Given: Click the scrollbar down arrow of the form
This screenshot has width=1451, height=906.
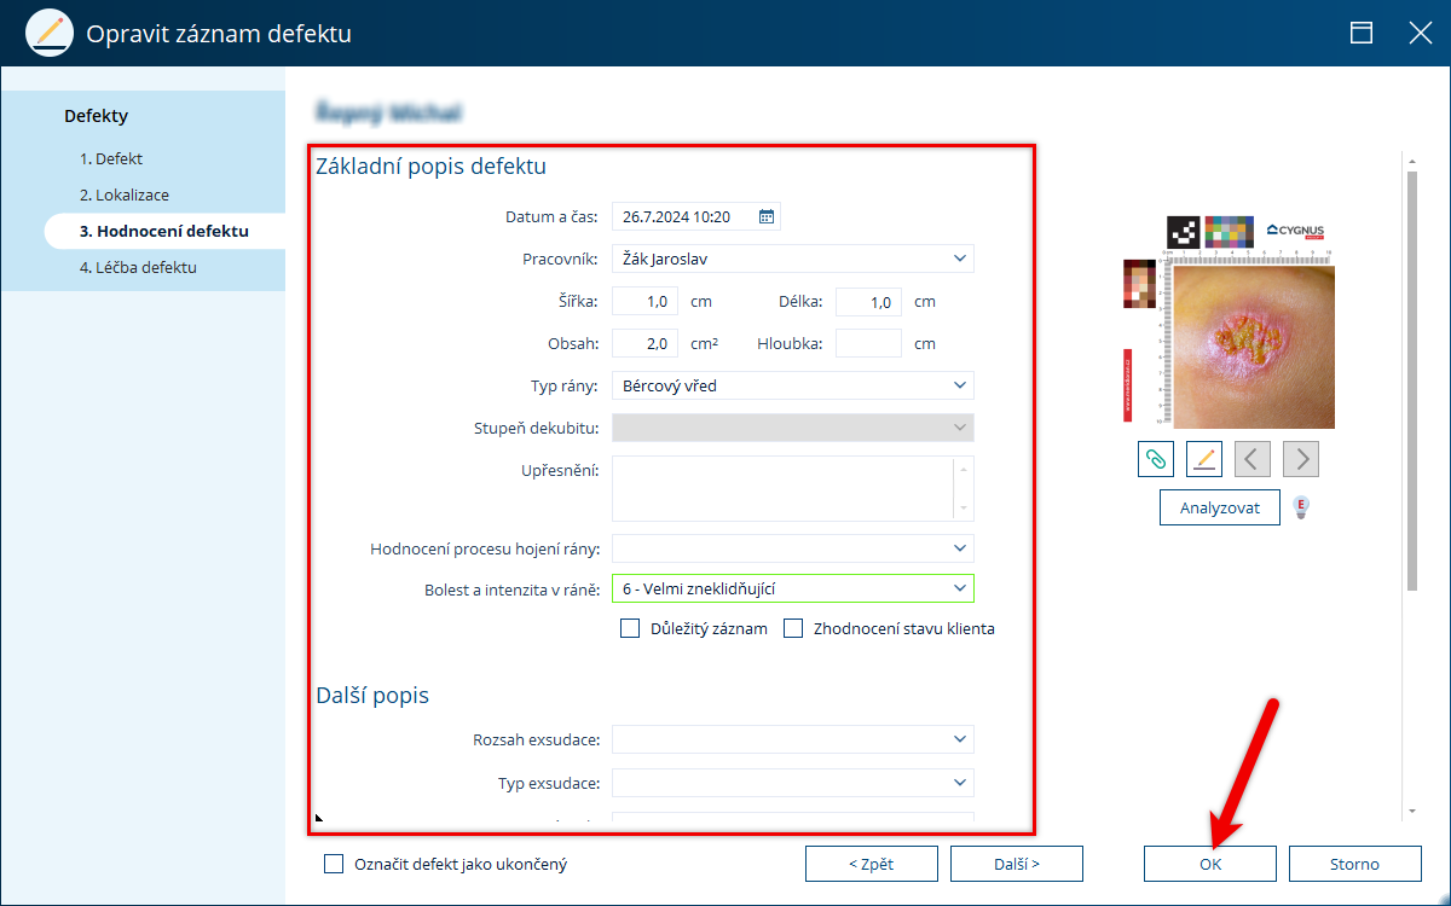Looking at the screenshot, I should pos(1412,811).
